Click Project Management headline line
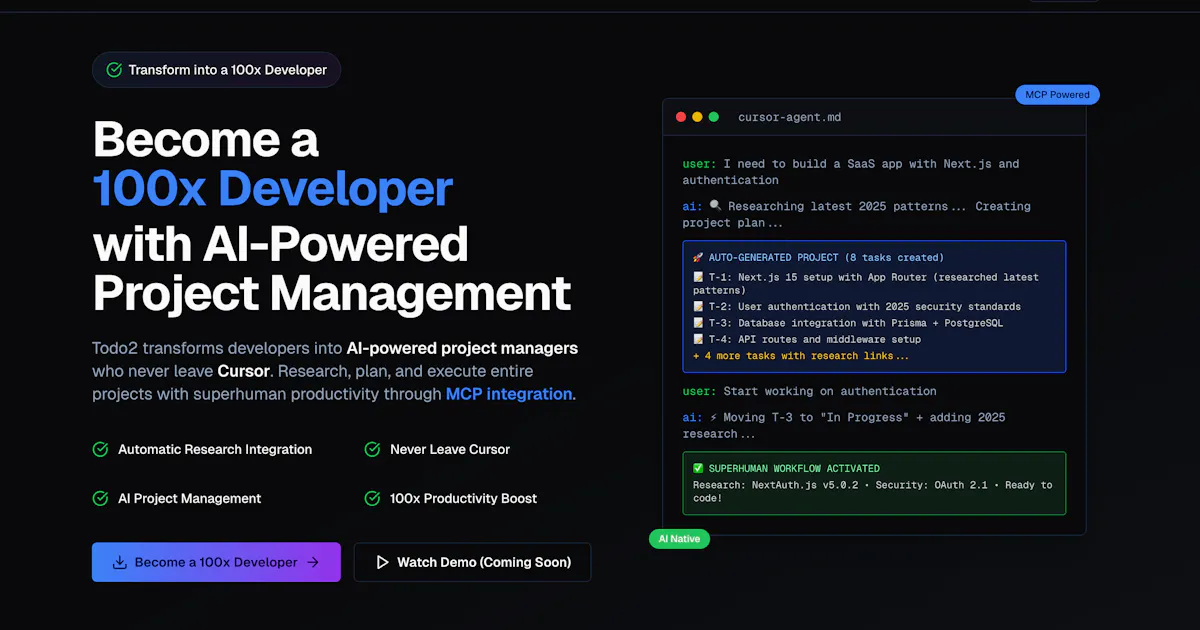 click(x=332, y=293)
